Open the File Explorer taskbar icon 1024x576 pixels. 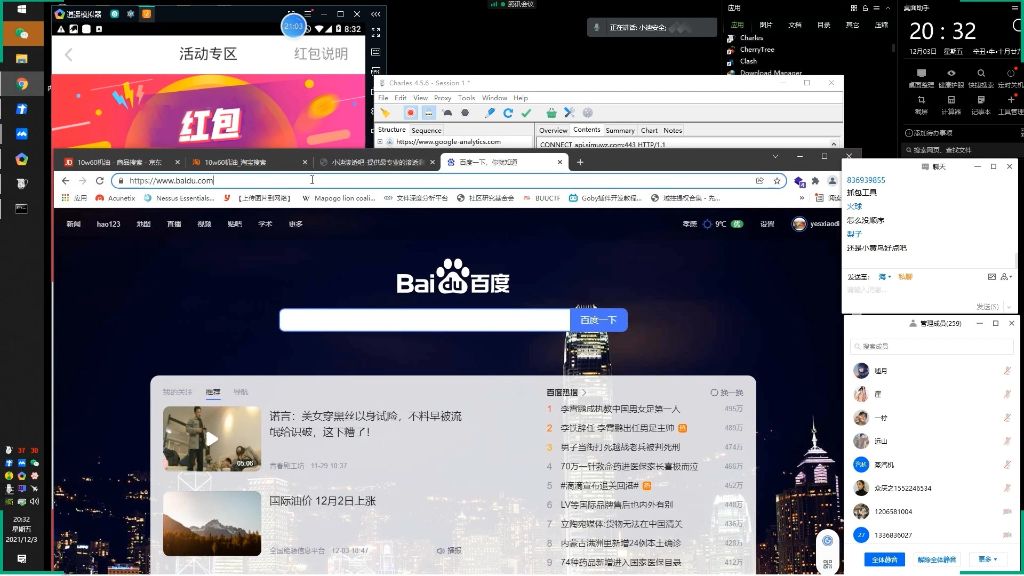pyautogui.click(x=22, y=58)
